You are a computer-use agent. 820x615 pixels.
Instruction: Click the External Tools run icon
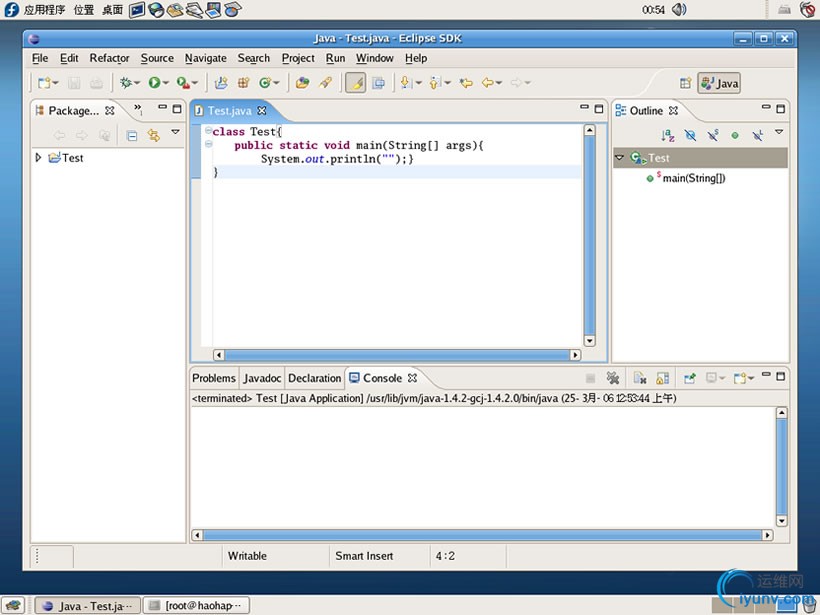[x=183, y=83]
